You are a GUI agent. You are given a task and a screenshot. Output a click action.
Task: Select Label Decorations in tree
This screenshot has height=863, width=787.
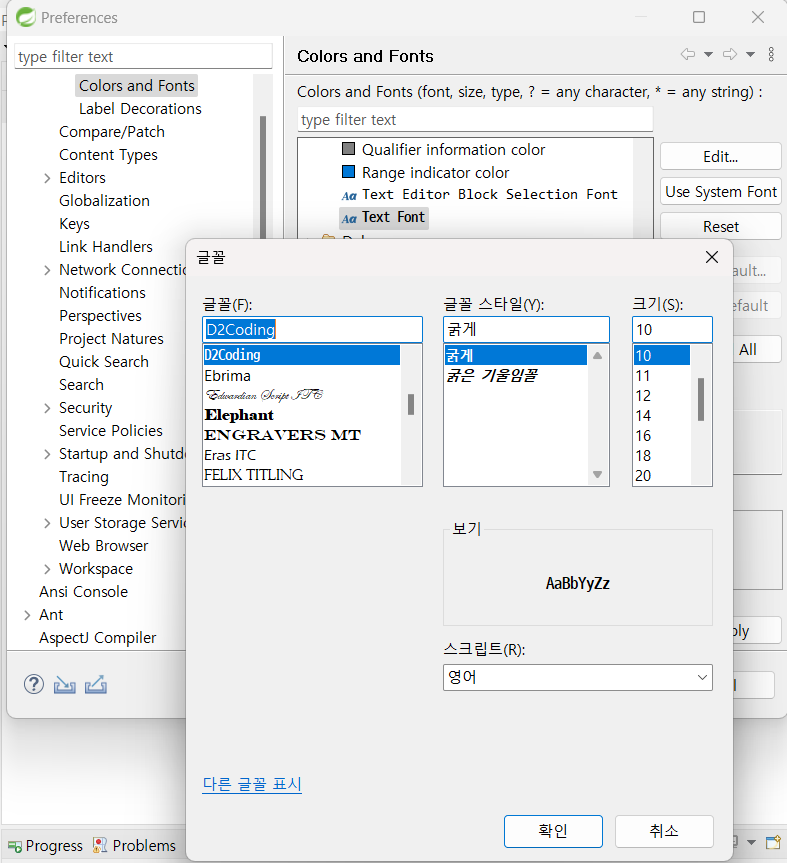140,109
